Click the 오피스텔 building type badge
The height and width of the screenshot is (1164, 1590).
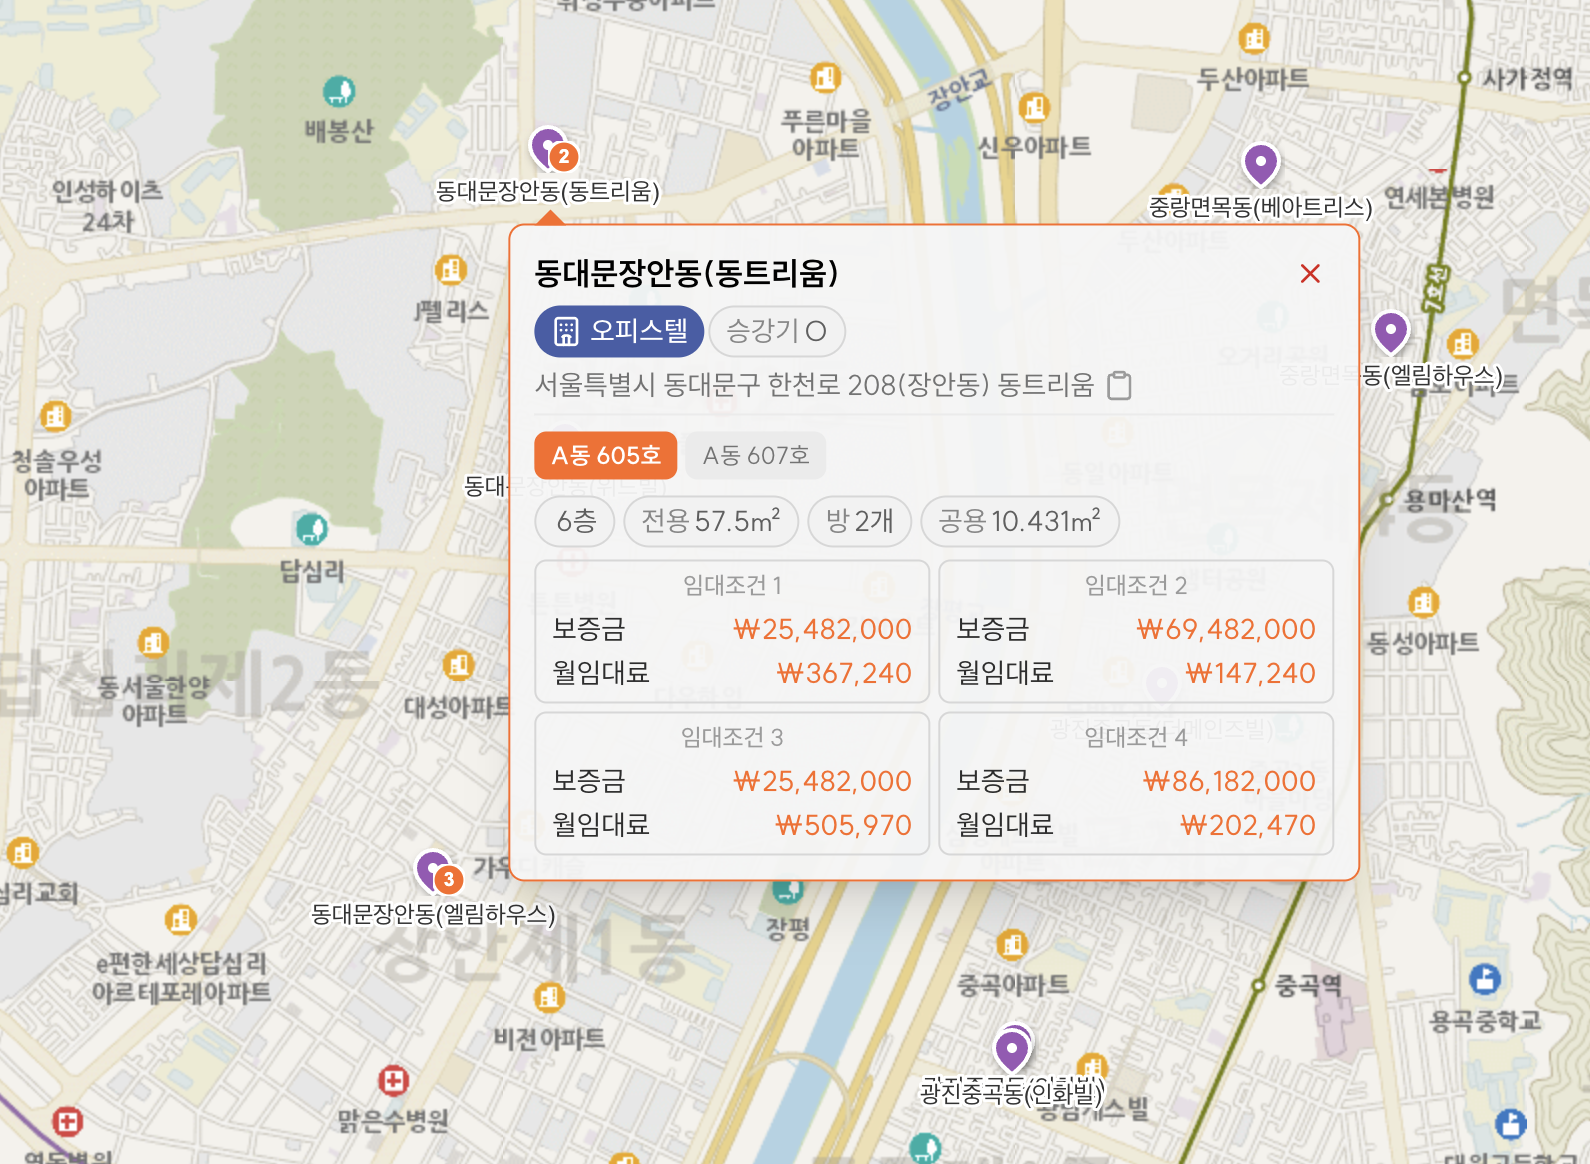pyautogui.click(x=619, y=331)
